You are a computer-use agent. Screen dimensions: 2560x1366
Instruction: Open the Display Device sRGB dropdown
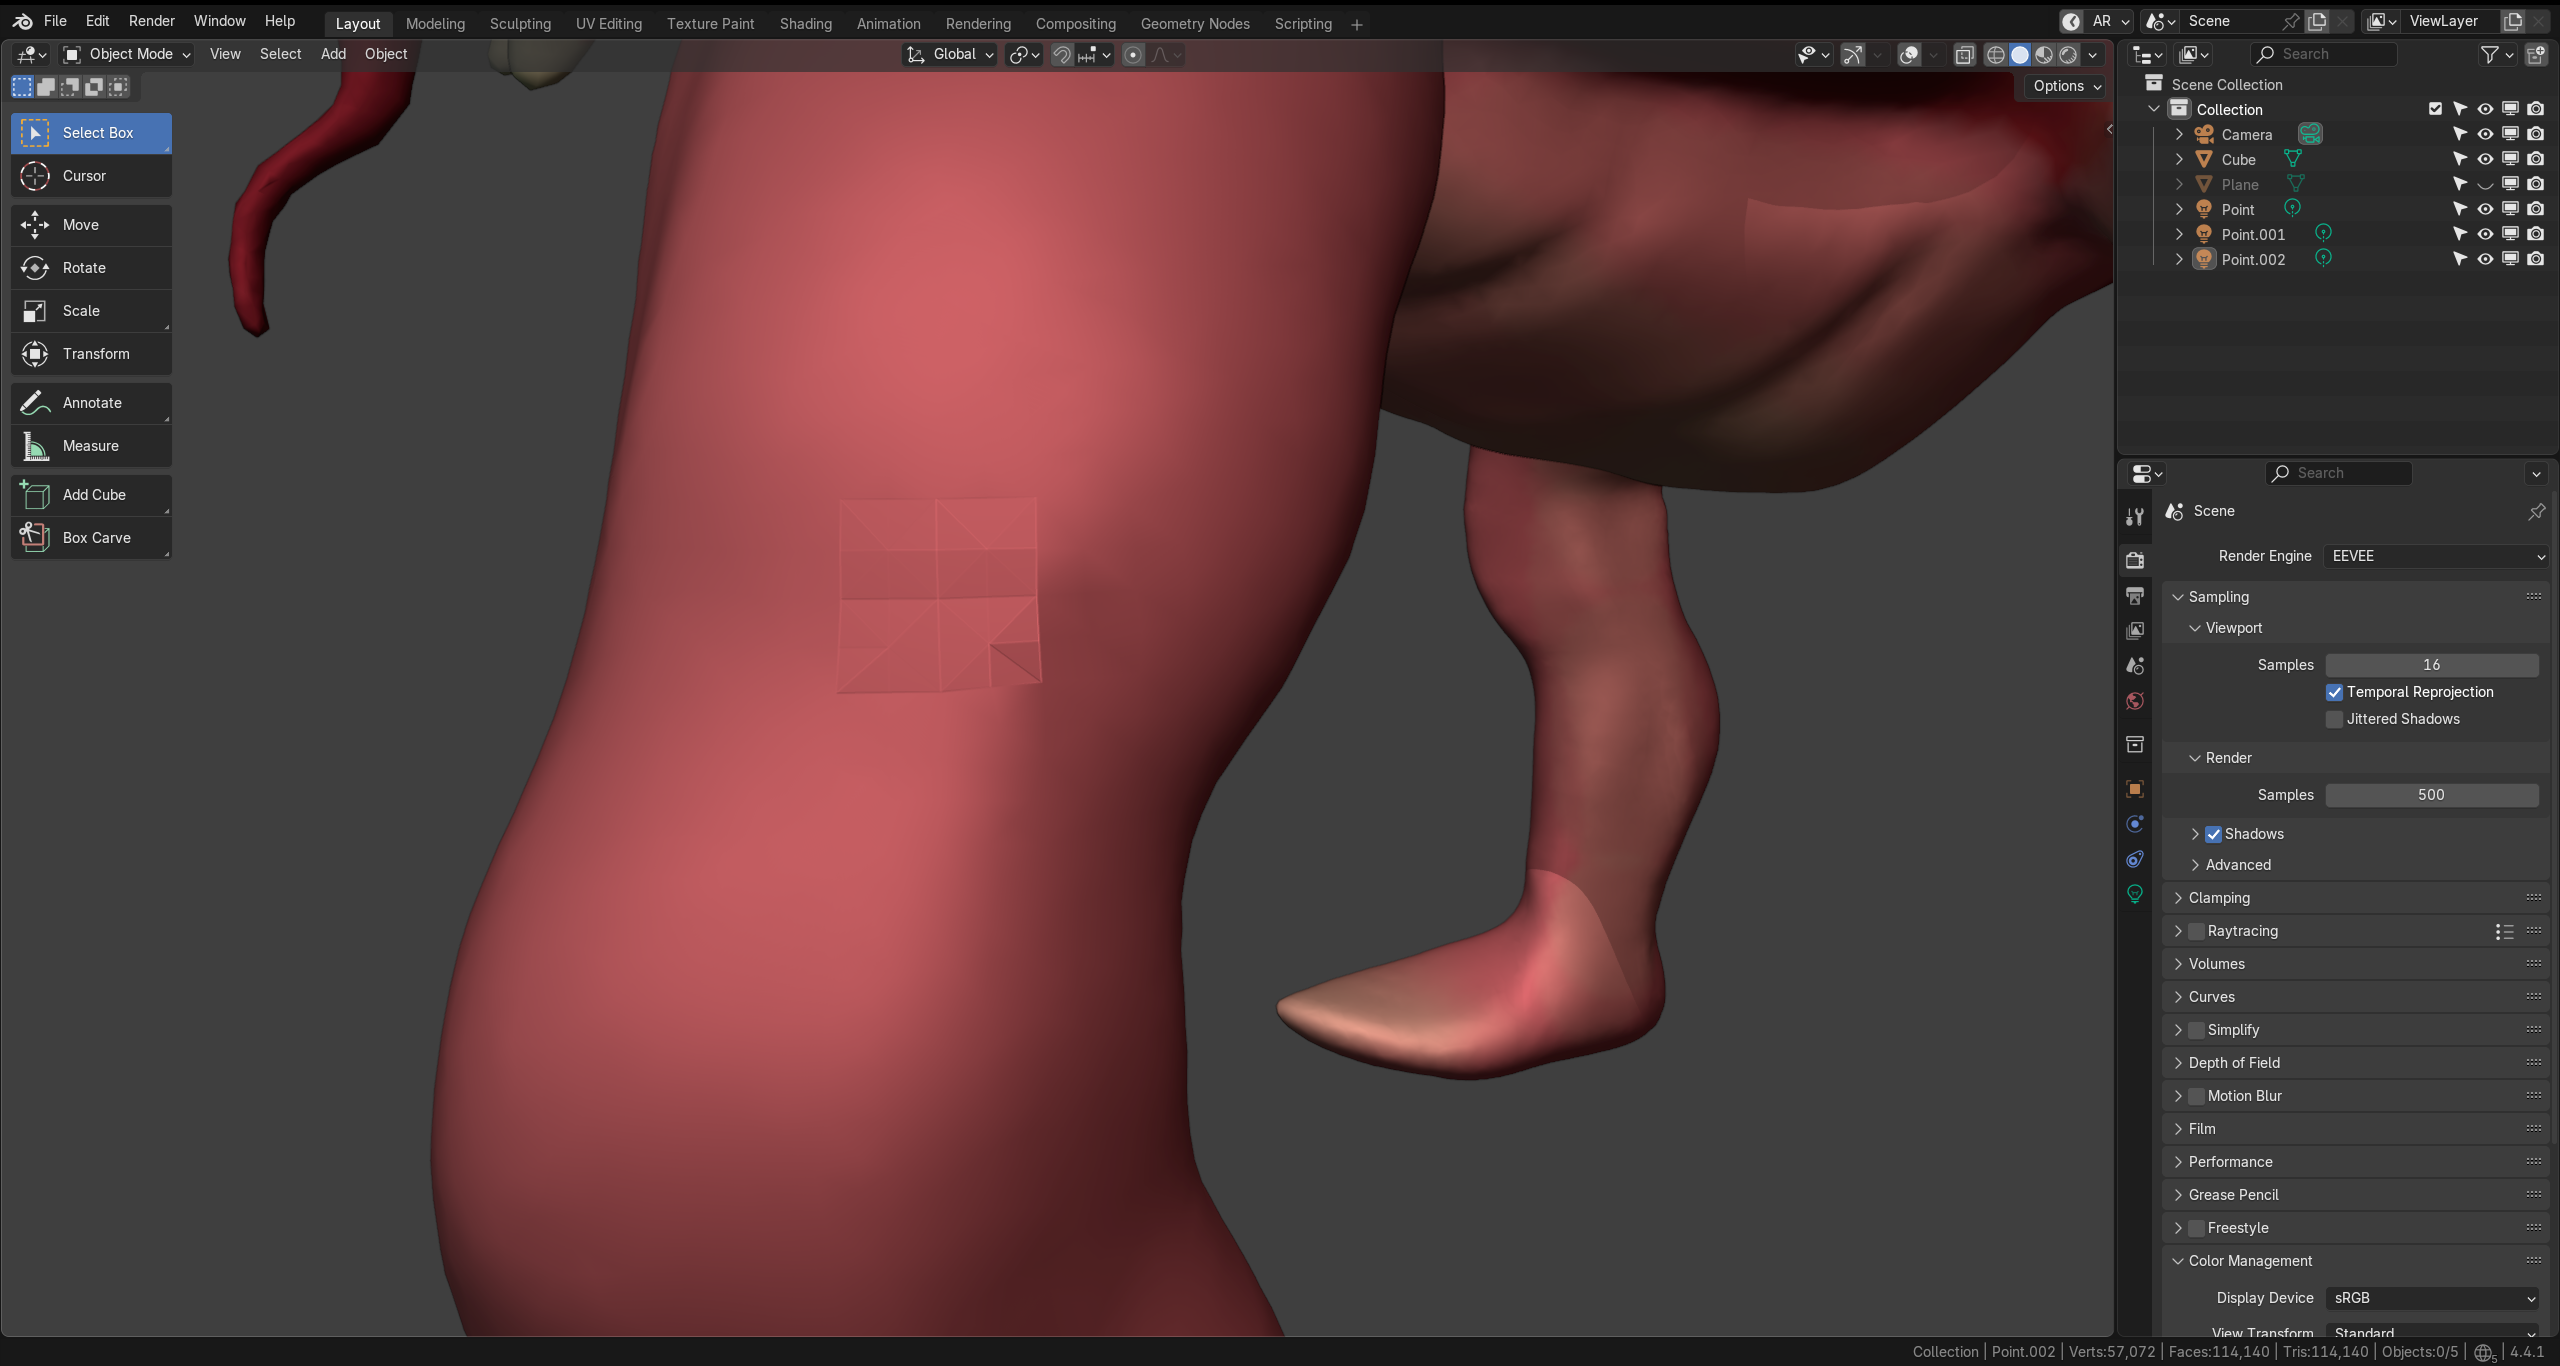[2433, 1298]
